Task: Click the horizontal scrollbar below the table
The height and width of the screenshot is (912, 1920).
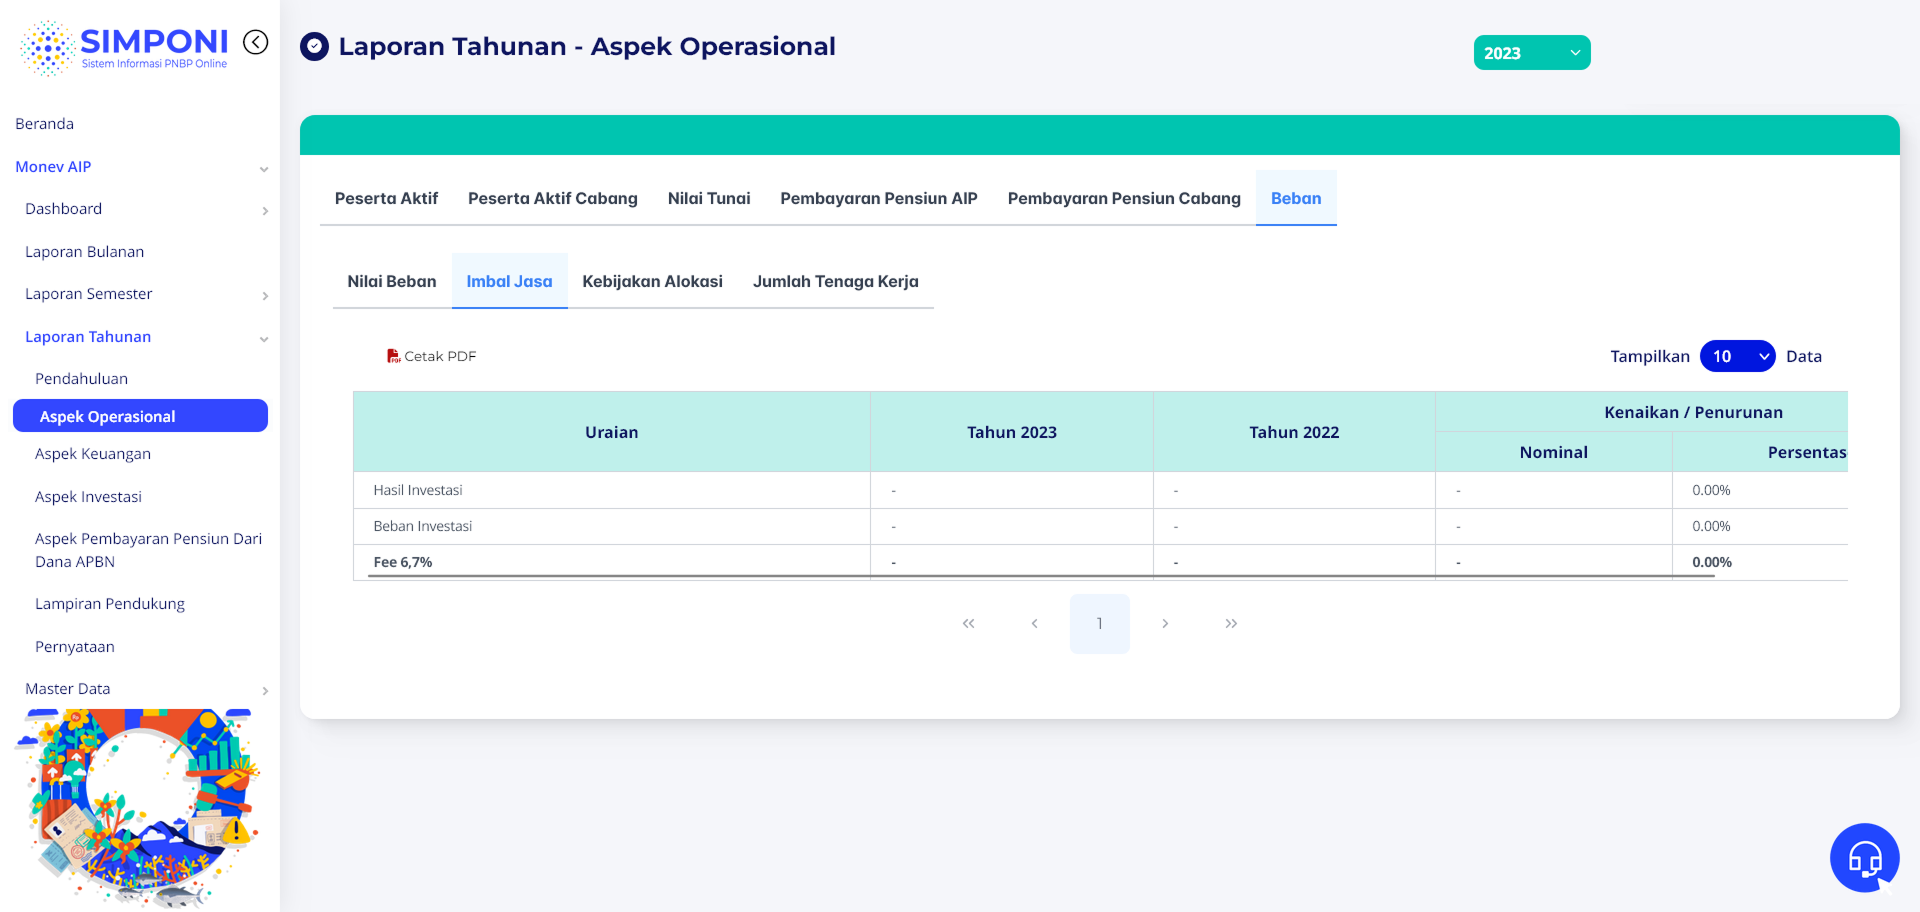Action: (1041, 576)
